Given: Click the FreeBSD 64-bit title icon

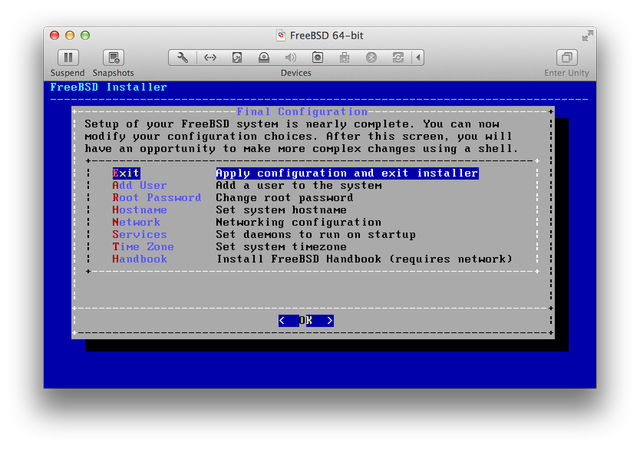Looking at the screenshot, I should 281,36.
